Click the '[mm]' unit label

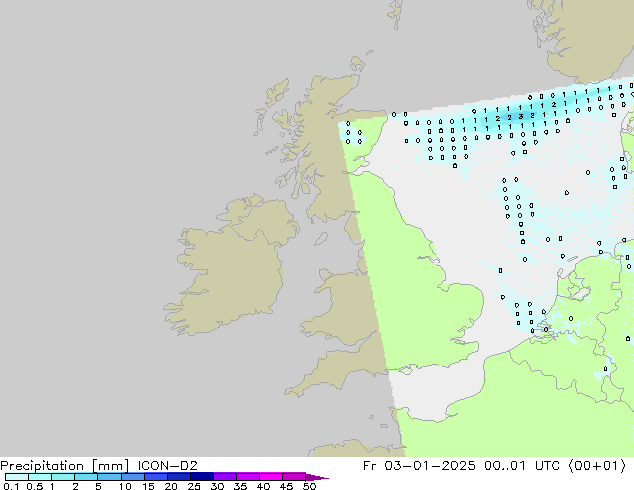click(110, 466)
